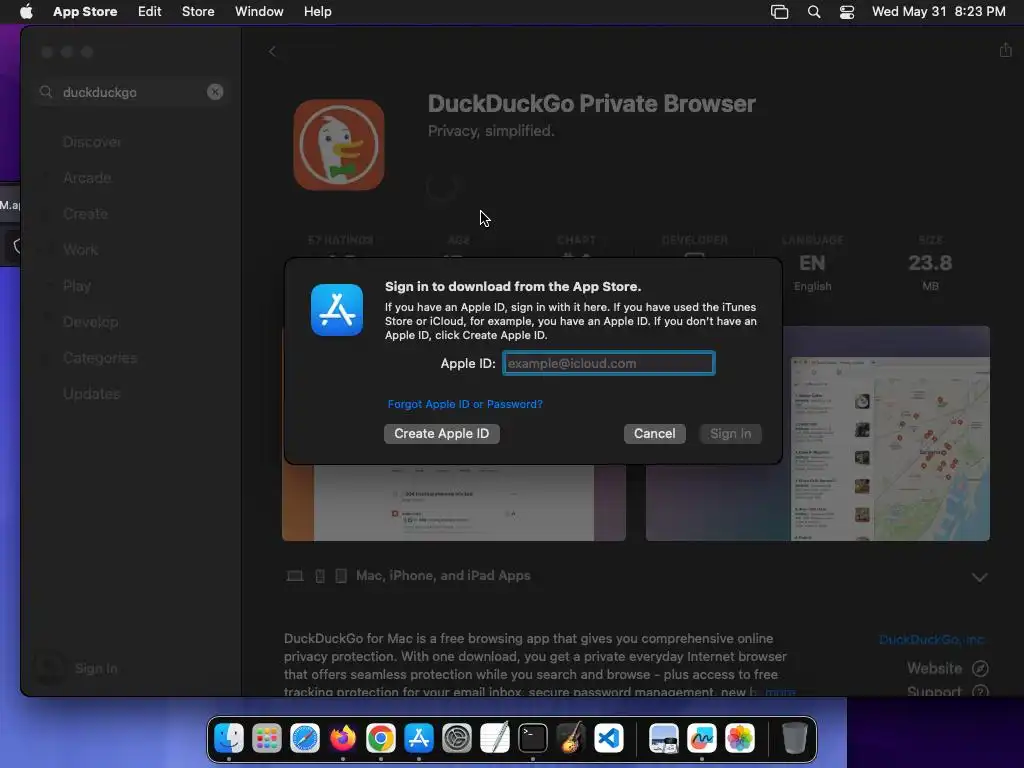Select Create in the sidebar
Screen dimensions: 1024x768
tap(86, 214)
